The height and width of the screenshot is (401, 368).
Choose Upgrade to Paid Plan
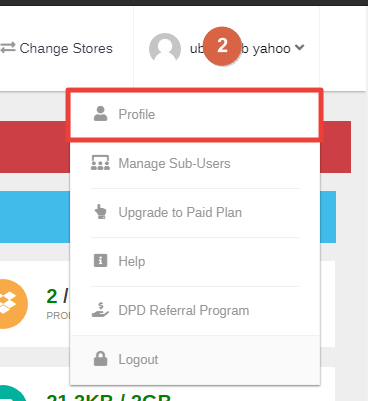[x=195, y=212]
